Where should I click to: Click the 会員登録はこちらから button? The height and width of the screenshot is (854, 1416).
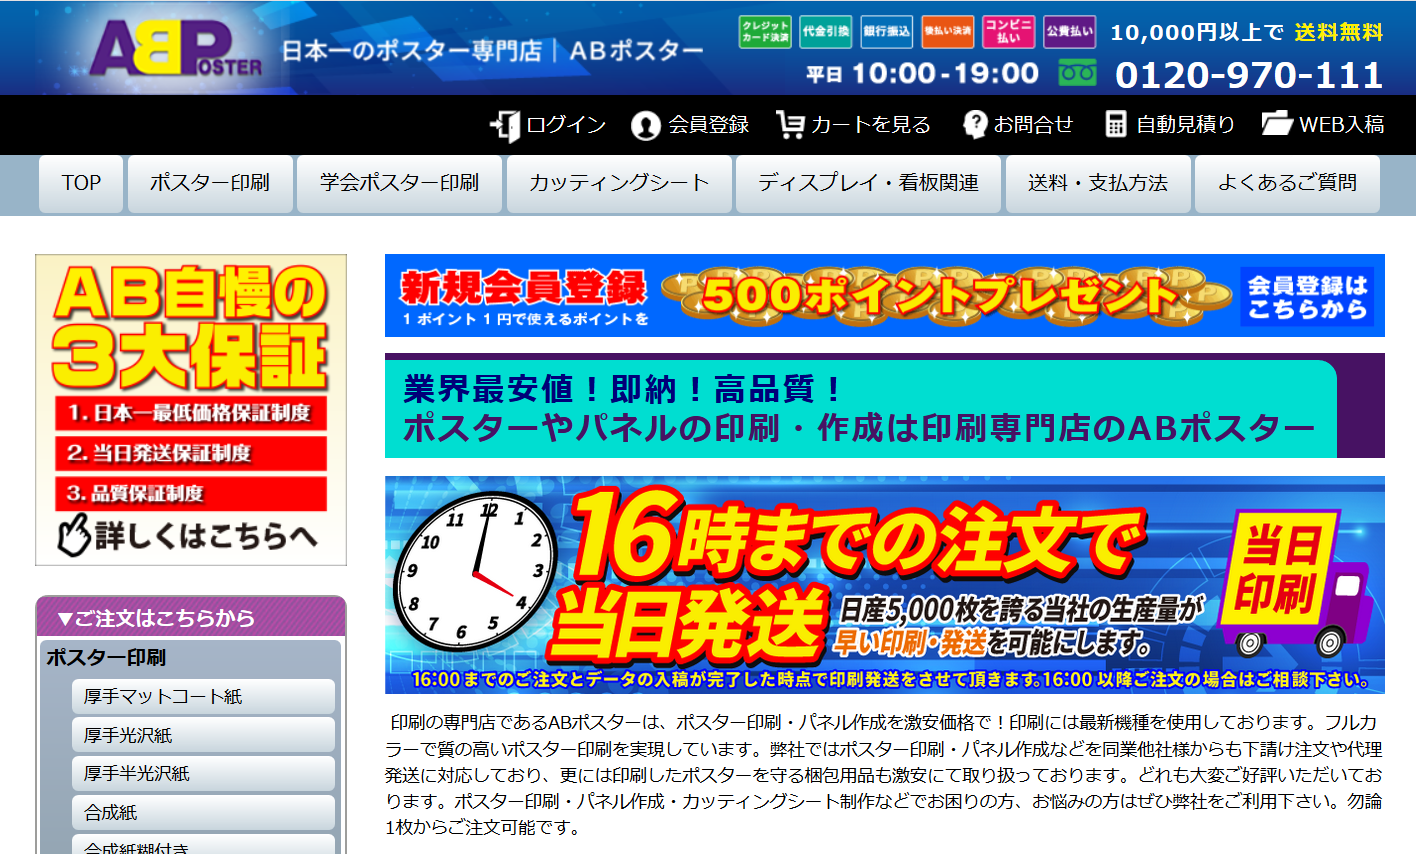click(x=1307, y=296)
